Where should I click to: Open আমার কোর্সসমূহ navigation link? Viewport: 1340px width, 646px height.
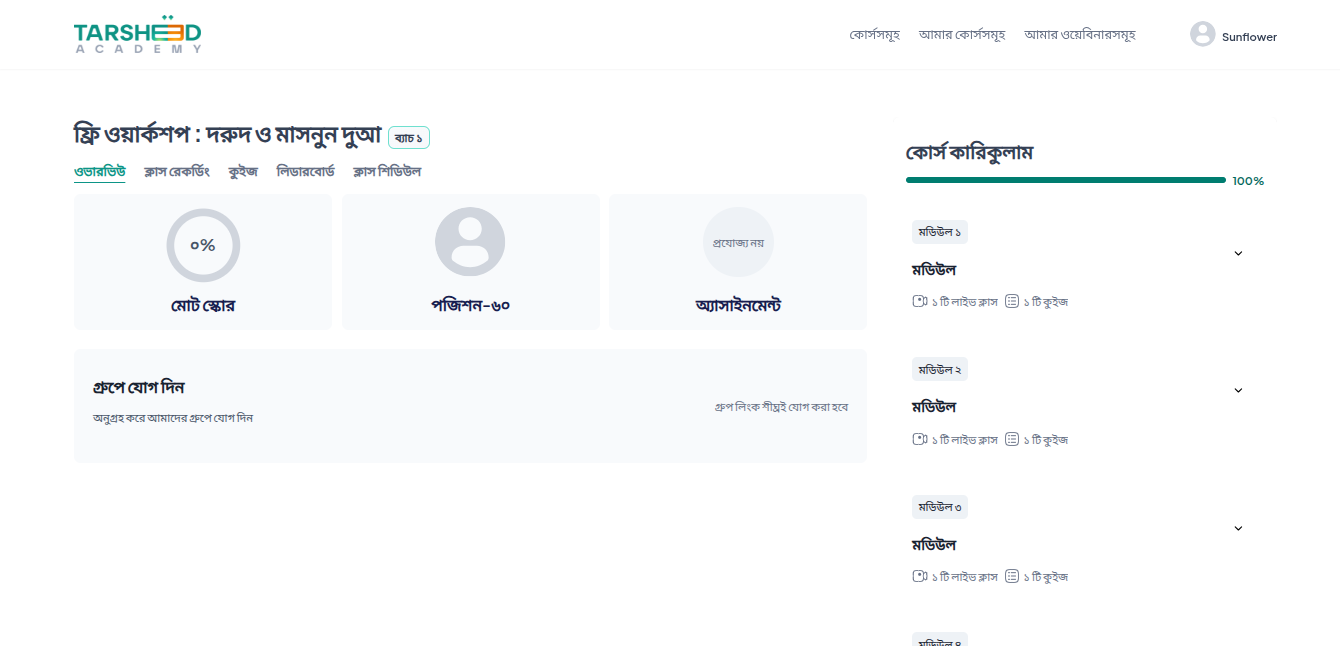962,34
